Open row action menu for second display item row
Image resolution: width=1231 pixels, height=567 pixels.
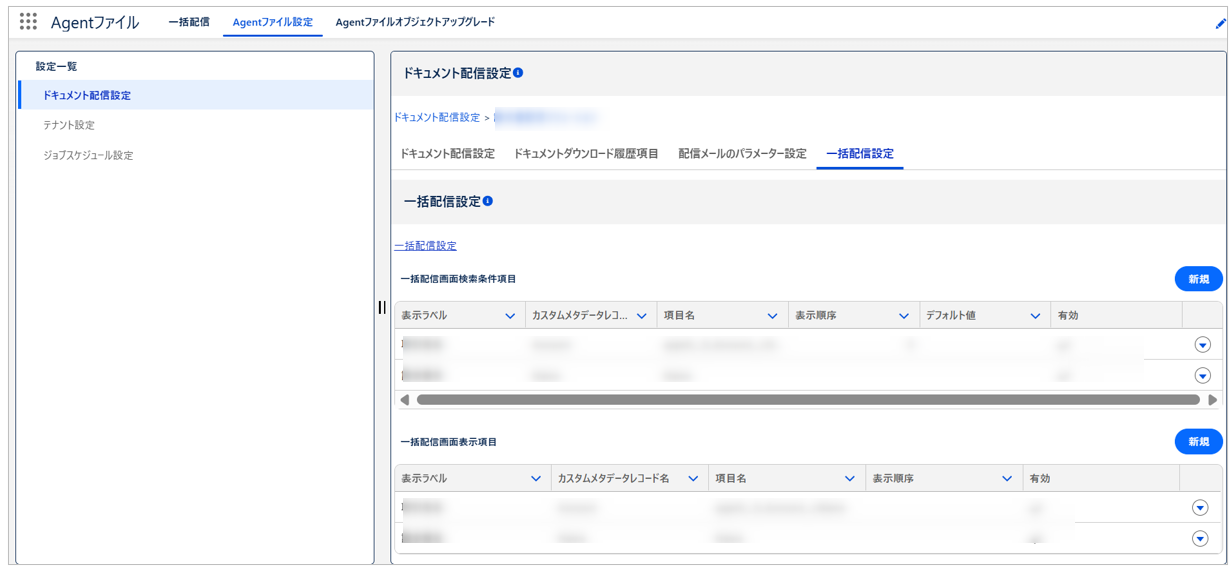pos(1200,539)
